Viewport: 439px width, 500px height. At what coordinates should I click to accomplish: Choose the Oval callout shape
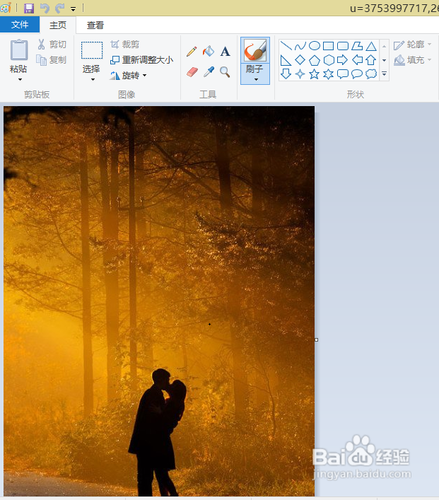coord(357,74)
